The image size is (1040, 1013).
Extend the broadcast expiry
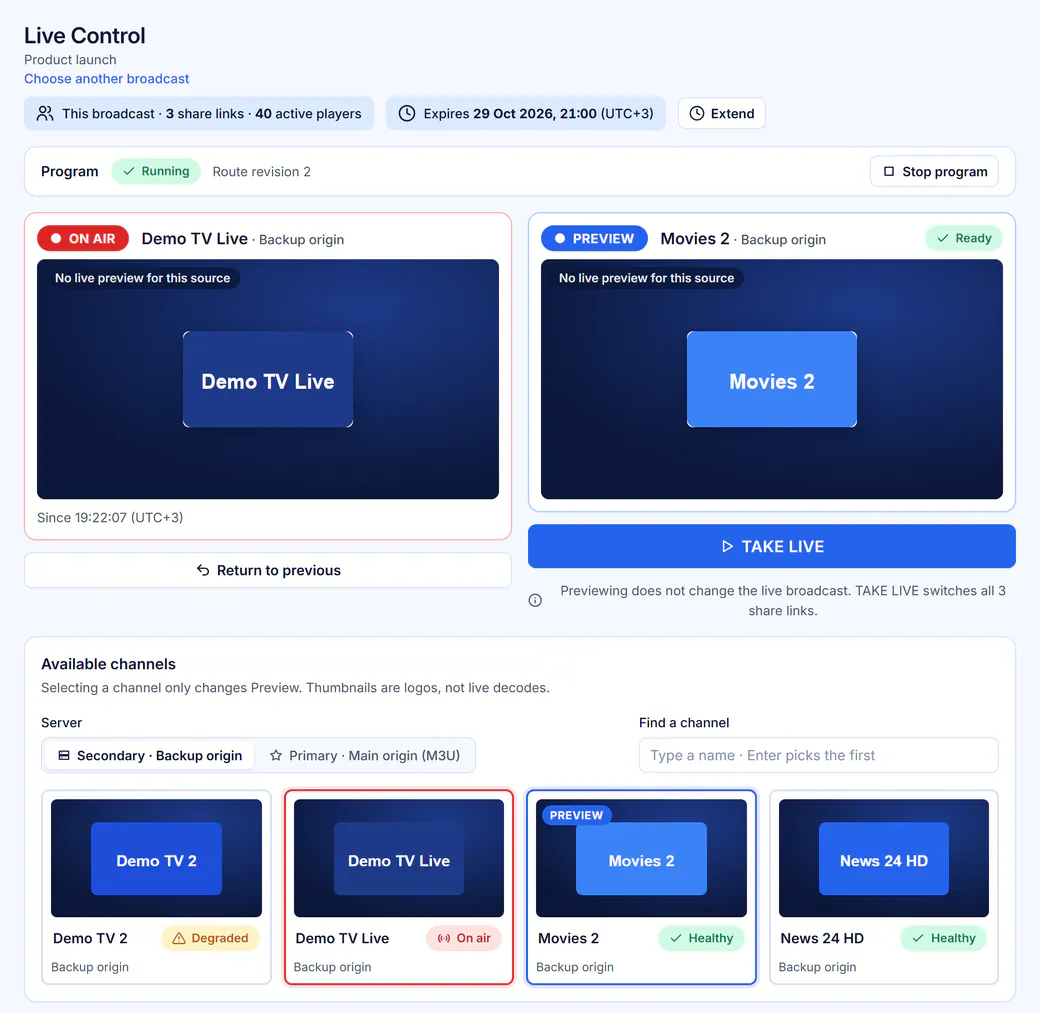[722, 113]
